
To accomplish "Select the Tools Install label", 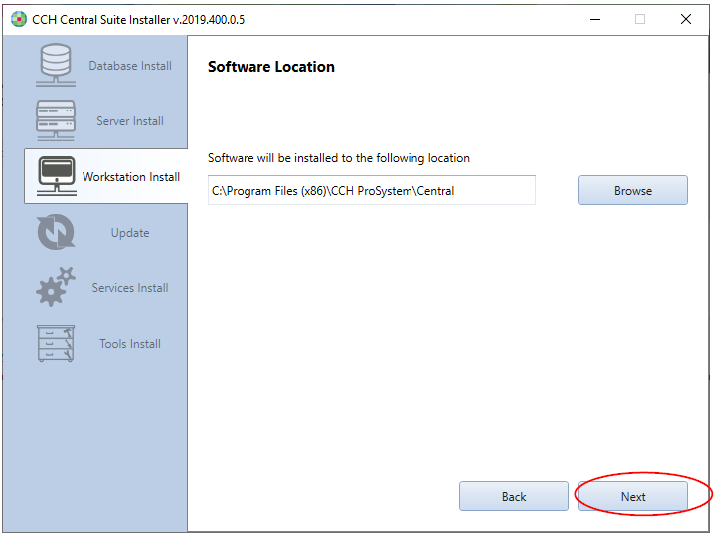I will pyautogui.click(x=130, y=344).
